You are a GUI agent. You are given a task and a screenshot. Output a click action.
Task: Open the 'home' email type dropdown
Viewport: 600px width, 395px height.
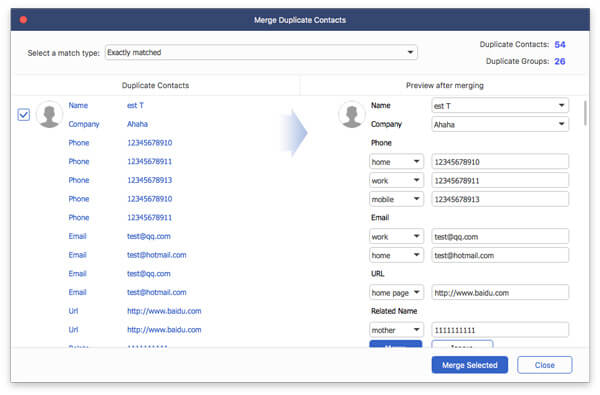pyautogui.click(x=396, y=255)
